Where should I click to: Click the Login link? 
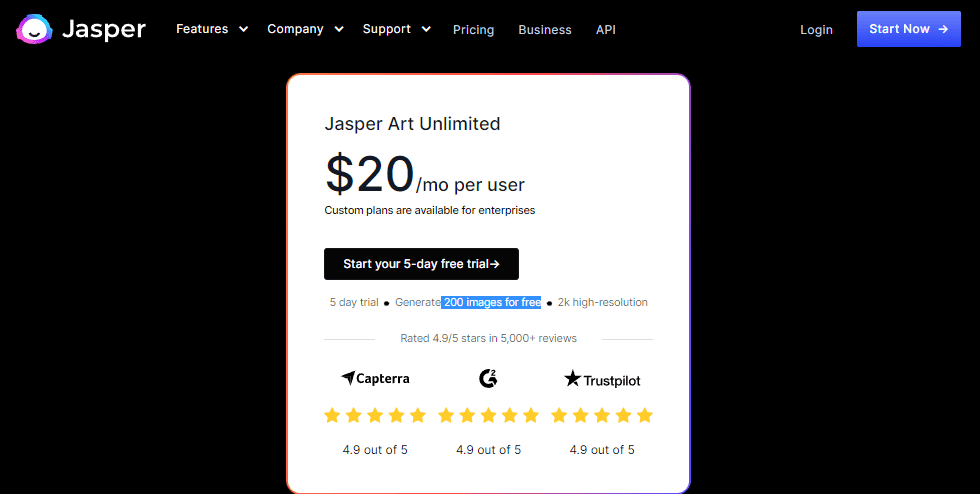(x=816, y=30)
